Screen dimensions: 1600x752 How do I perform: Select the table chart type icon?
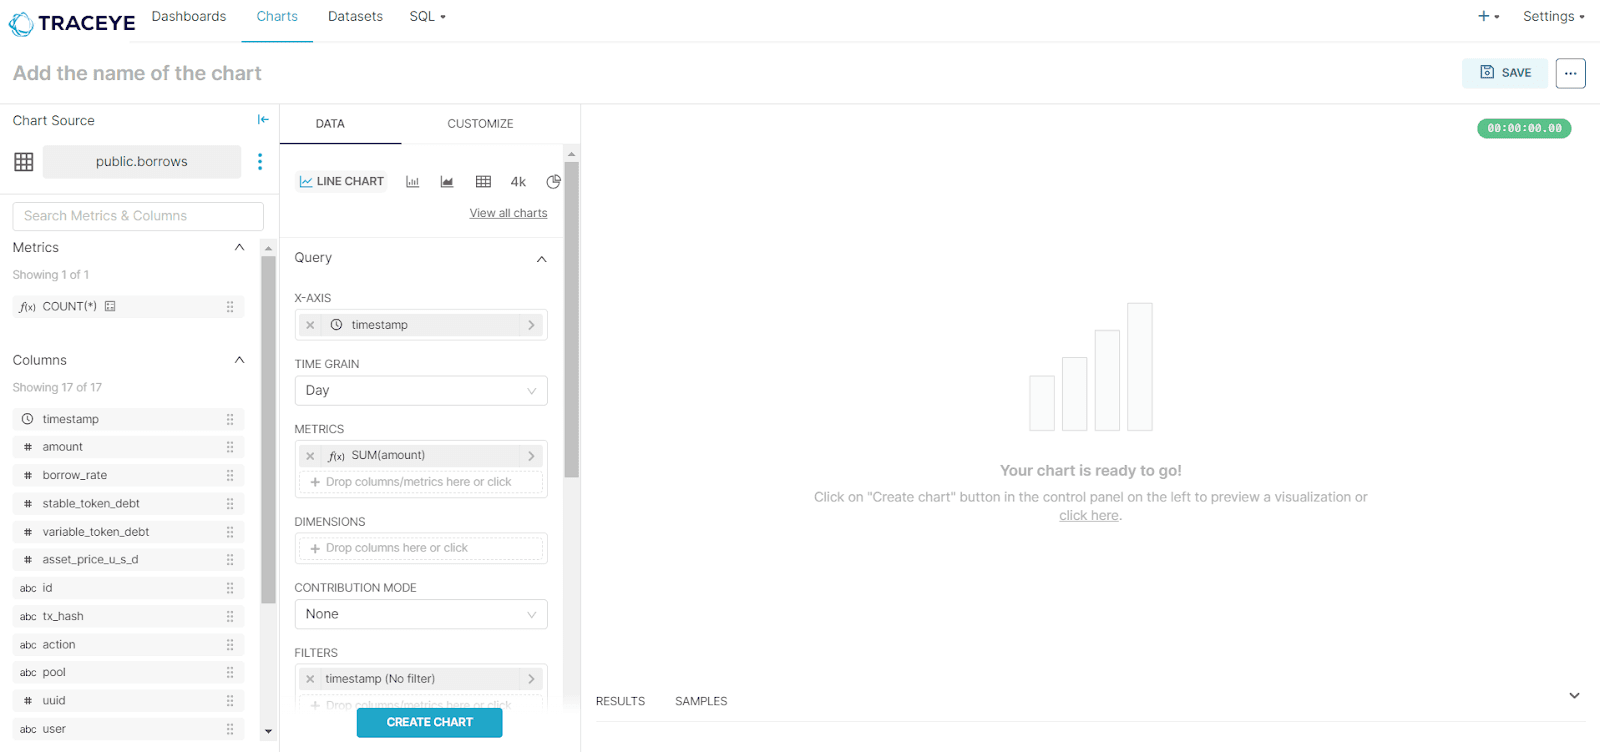point(483,182)
